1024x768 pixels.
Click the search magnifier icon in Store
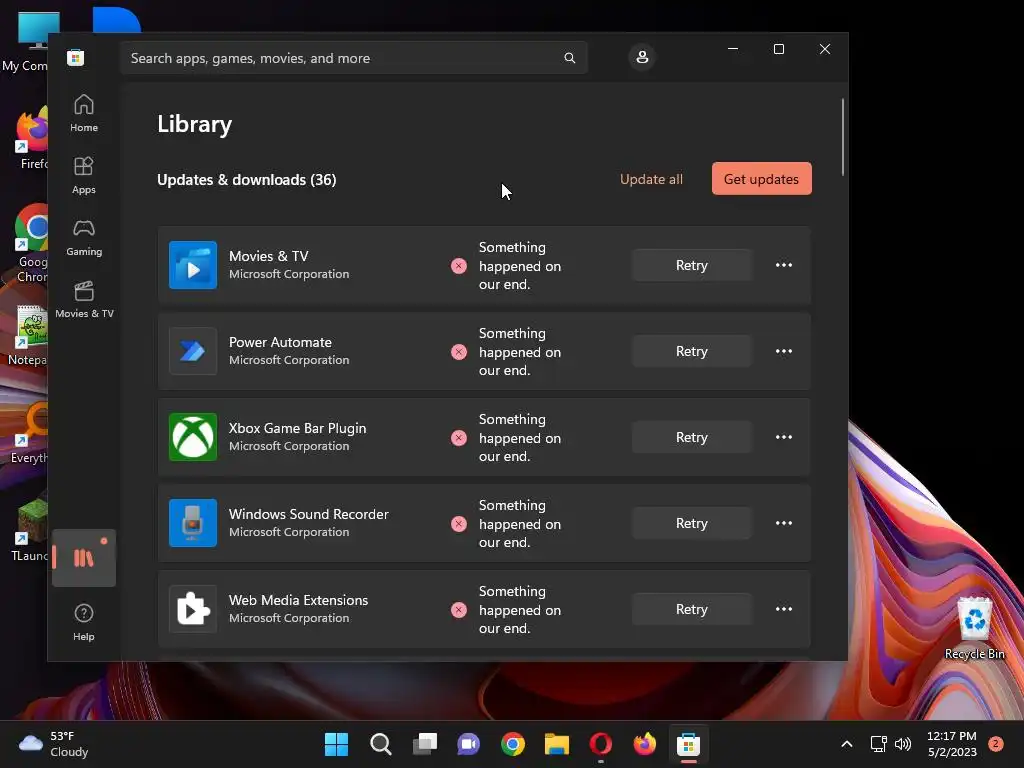pos(569,58)
